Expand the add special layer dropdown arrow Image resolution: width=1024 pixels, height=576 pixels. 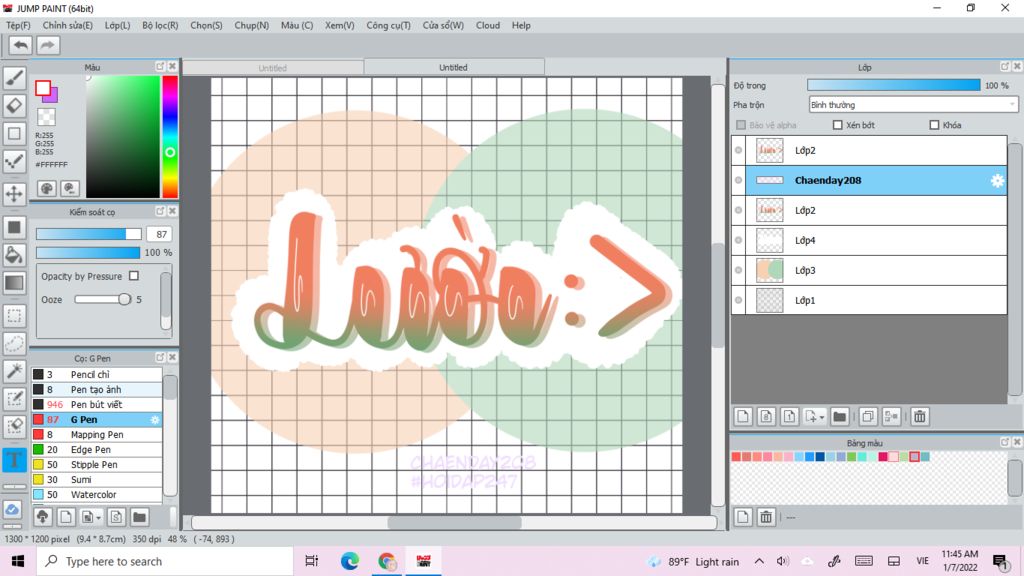click(x=822, y=417)
